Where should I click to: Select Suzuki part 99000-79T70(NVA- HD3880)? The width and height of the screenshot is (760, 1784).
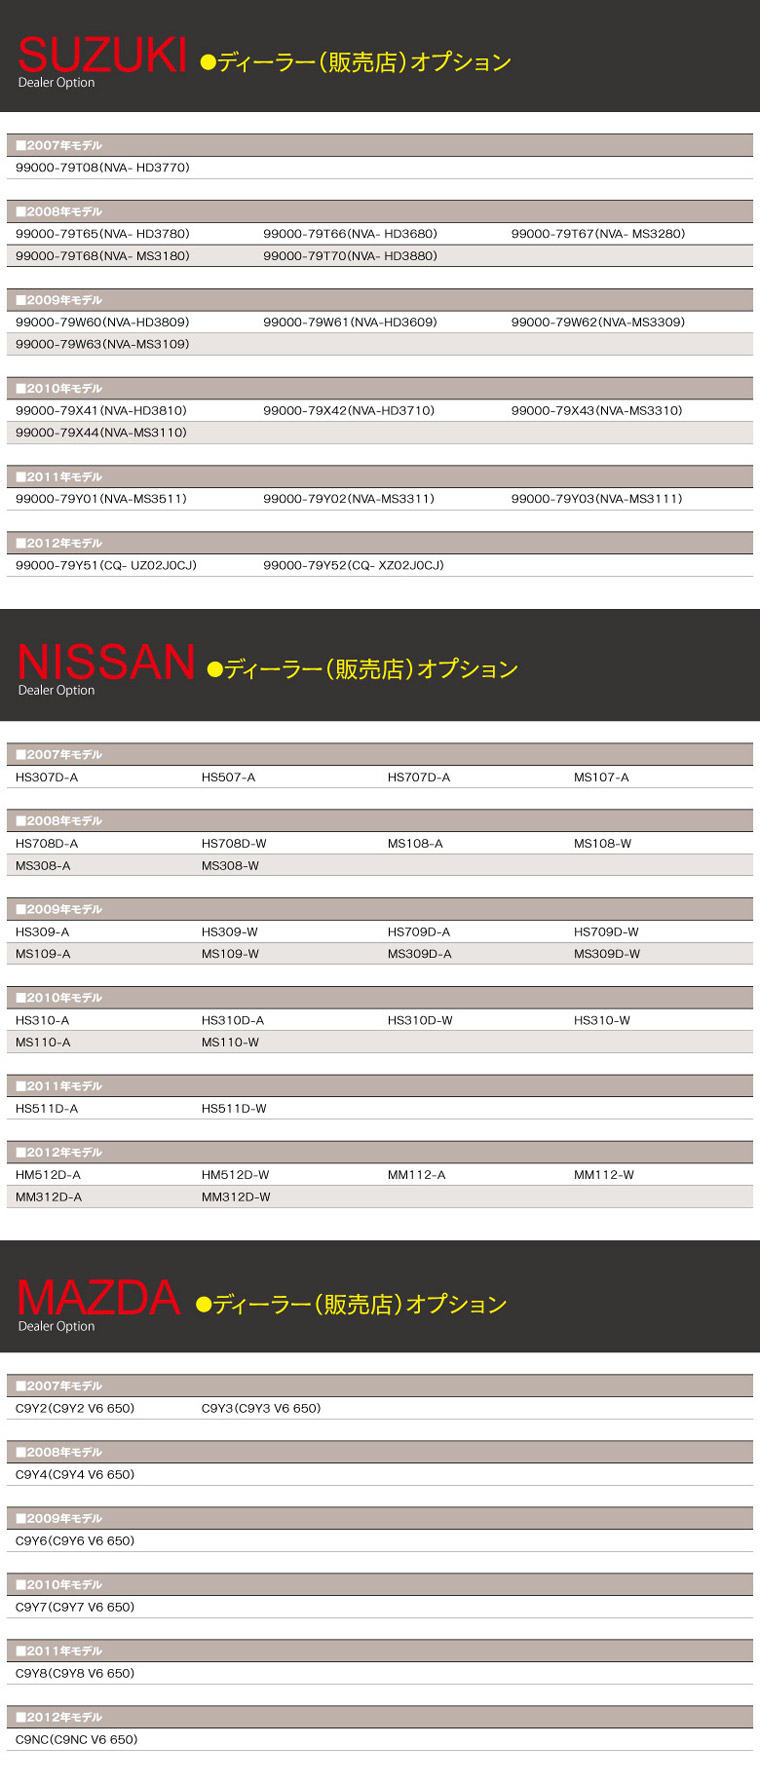point(350,256)
